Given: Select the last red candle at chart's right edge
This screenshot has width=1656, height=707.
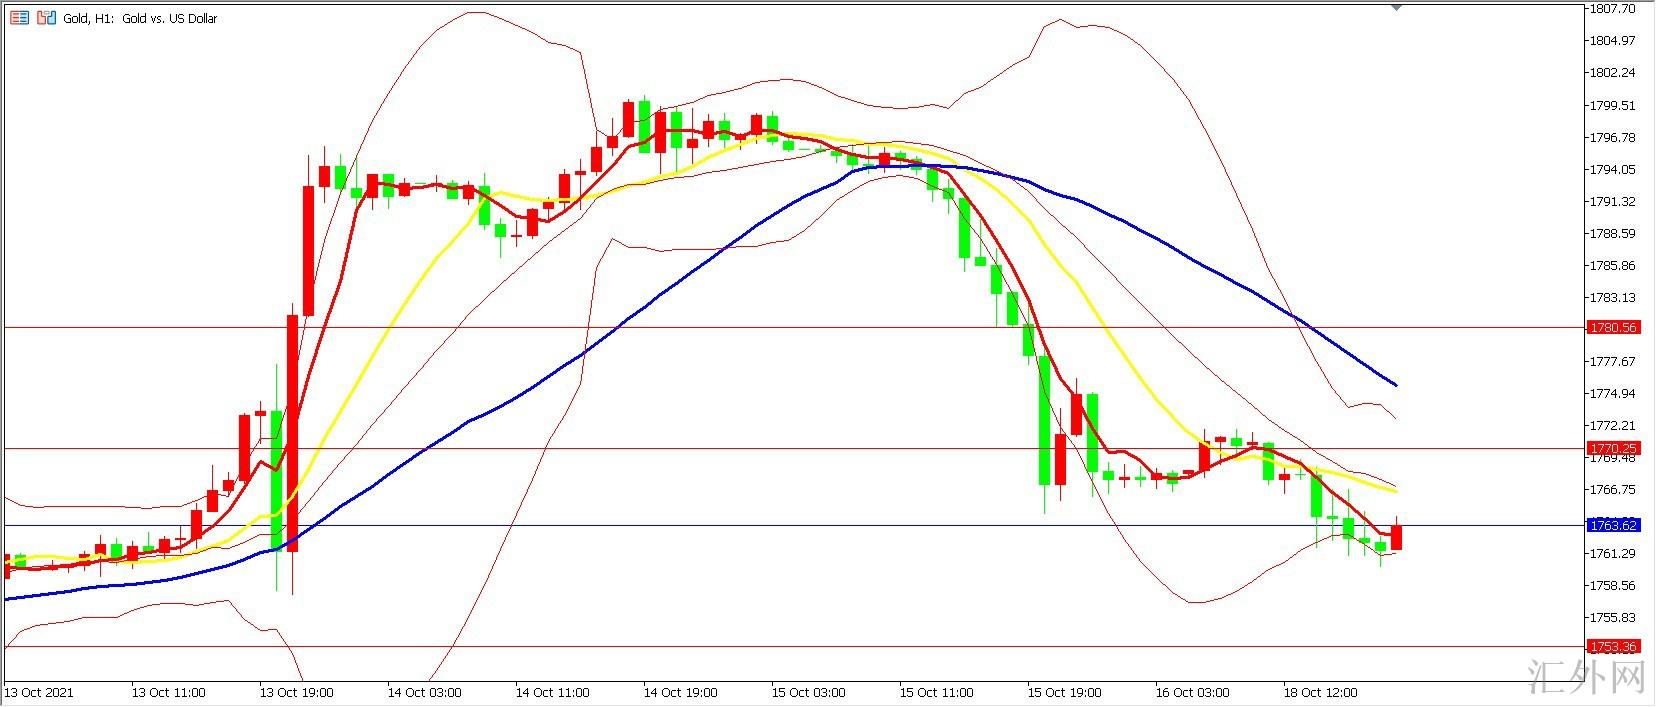Looking at the screenshot, I should [x=1397, y=537].
